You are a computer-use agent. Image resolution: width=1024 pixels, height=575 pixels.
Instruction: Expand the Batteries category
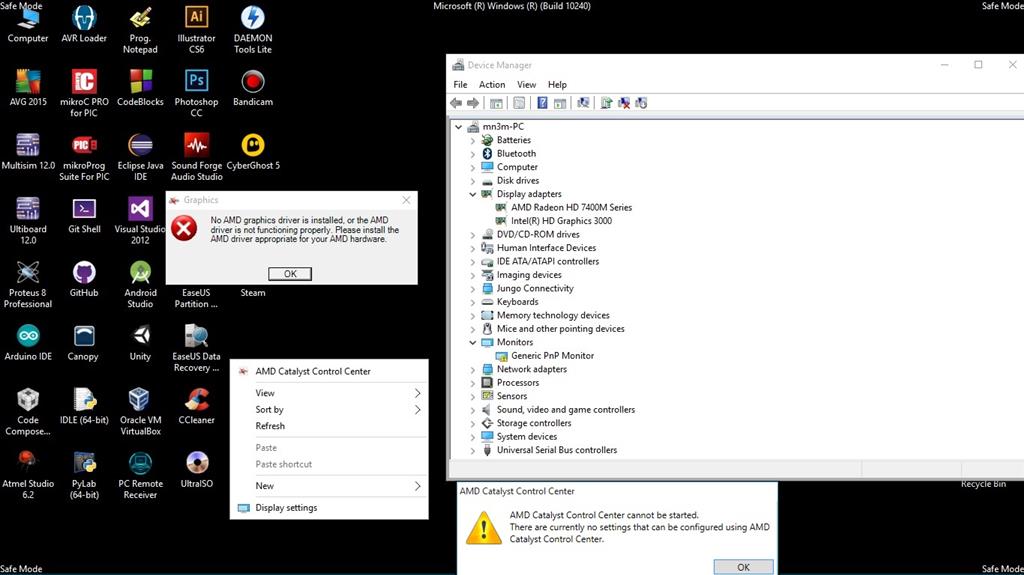pyautogui.click(x=473, y=140)
